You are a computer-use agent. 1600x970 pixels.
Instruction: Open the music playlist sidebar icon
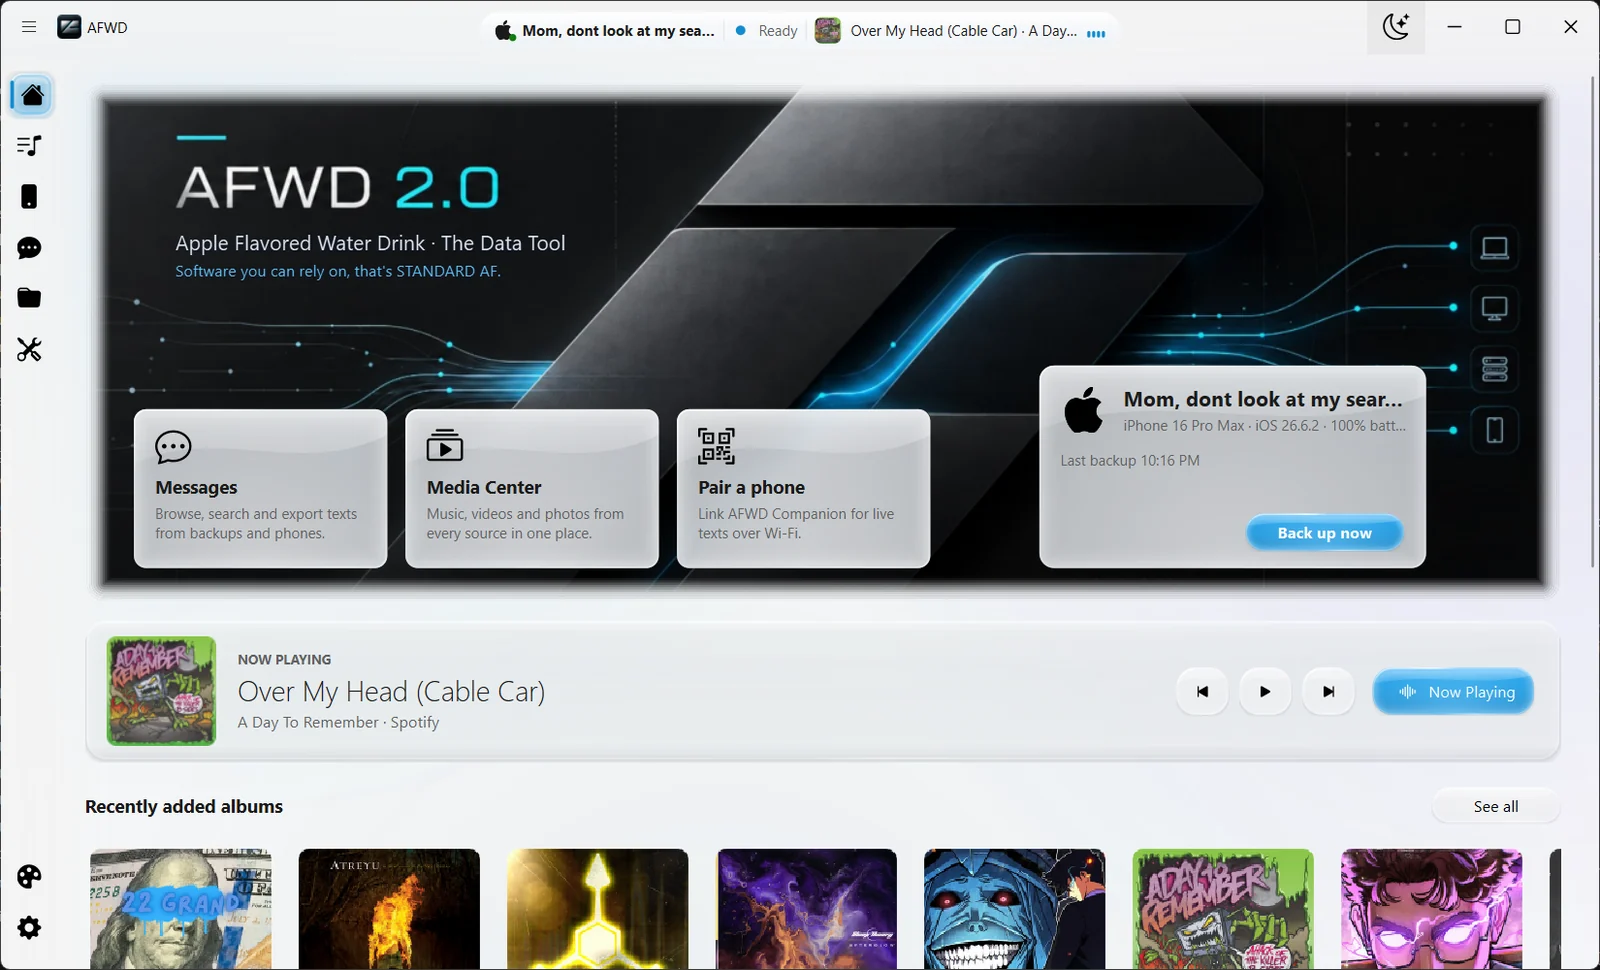click(x=30, y=146)
